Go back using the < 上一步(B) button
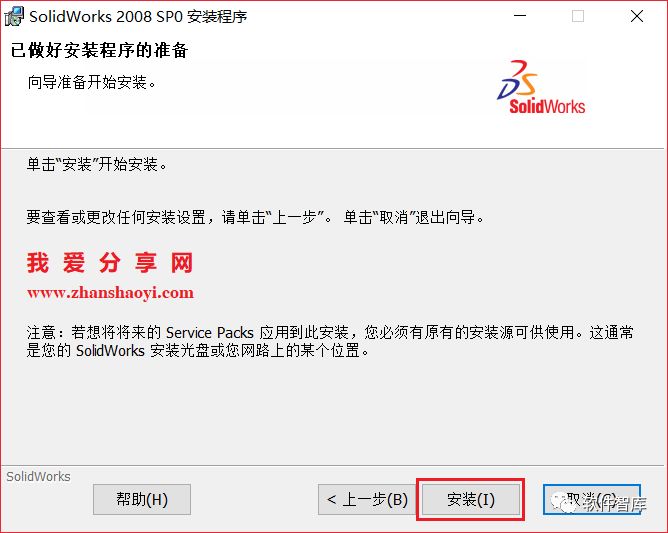Viewport: 668px width, 533px height. (x=367, y=499)
